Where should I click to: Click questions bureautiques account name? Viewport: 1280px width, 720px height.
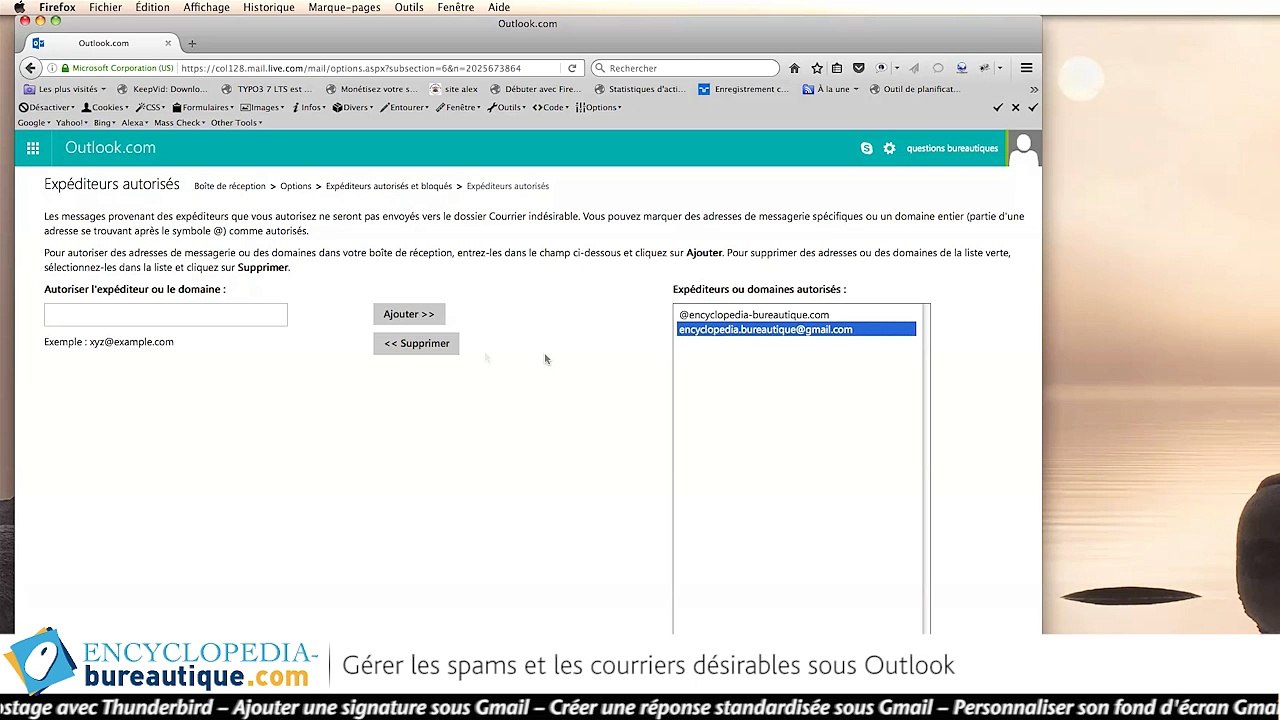[x=952, y=148]
